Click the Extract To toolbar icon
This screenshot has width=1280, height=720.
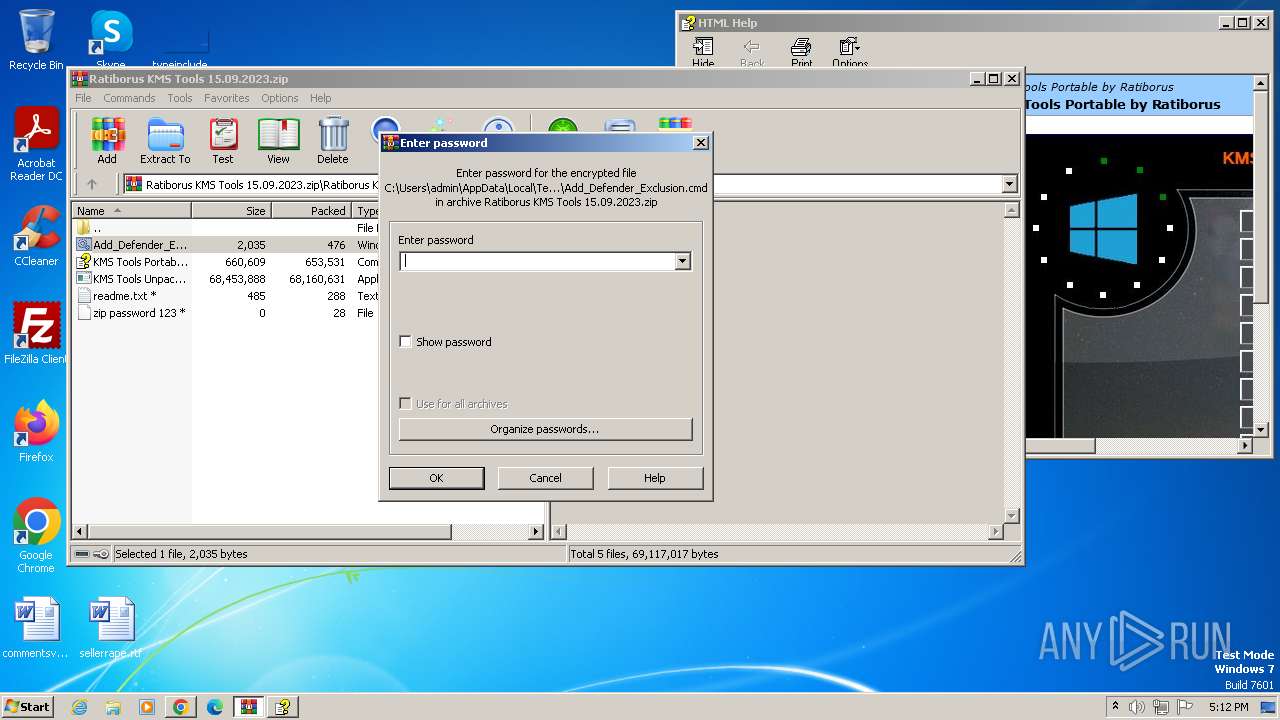pos(165,140)
